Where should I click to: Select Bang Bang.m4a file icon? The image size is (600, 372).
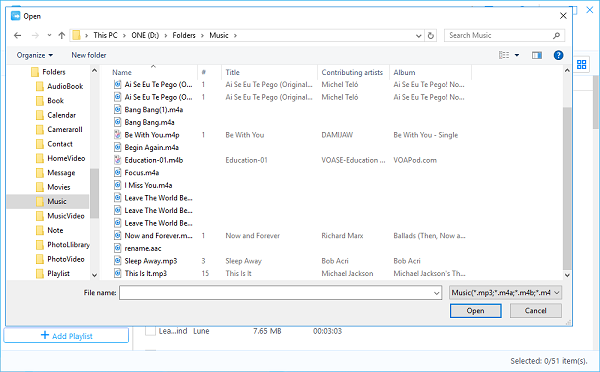[117, 122]
